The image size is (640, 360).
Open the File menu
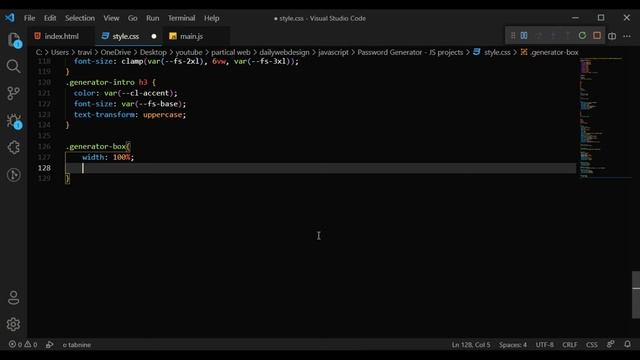tap(29, 18)
